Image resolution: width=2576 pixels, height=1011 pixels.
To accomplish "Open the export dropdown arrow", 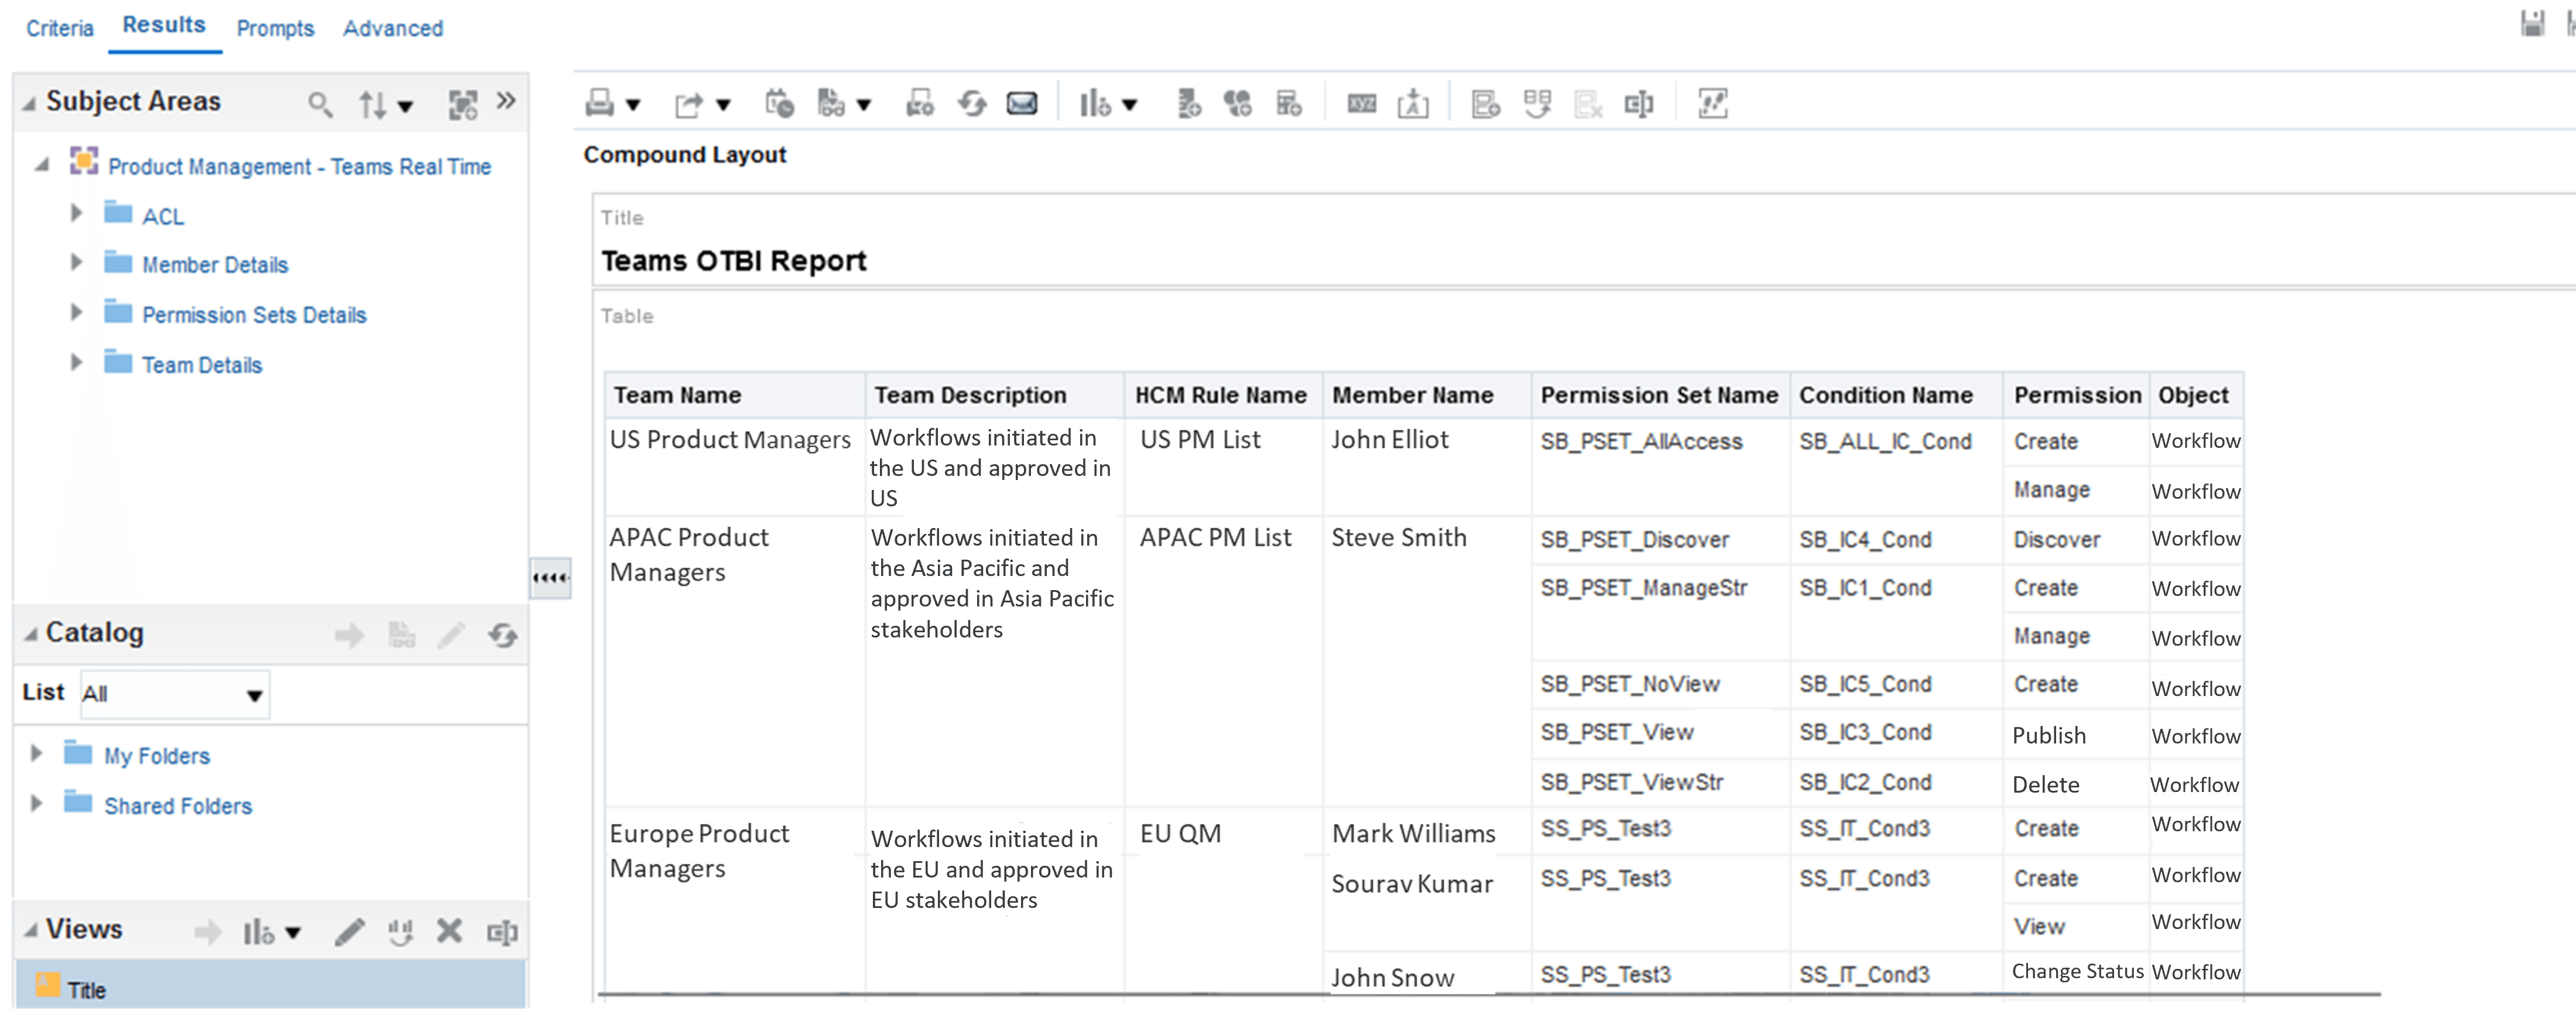I will pyautogui.click(x=723, y=105).
